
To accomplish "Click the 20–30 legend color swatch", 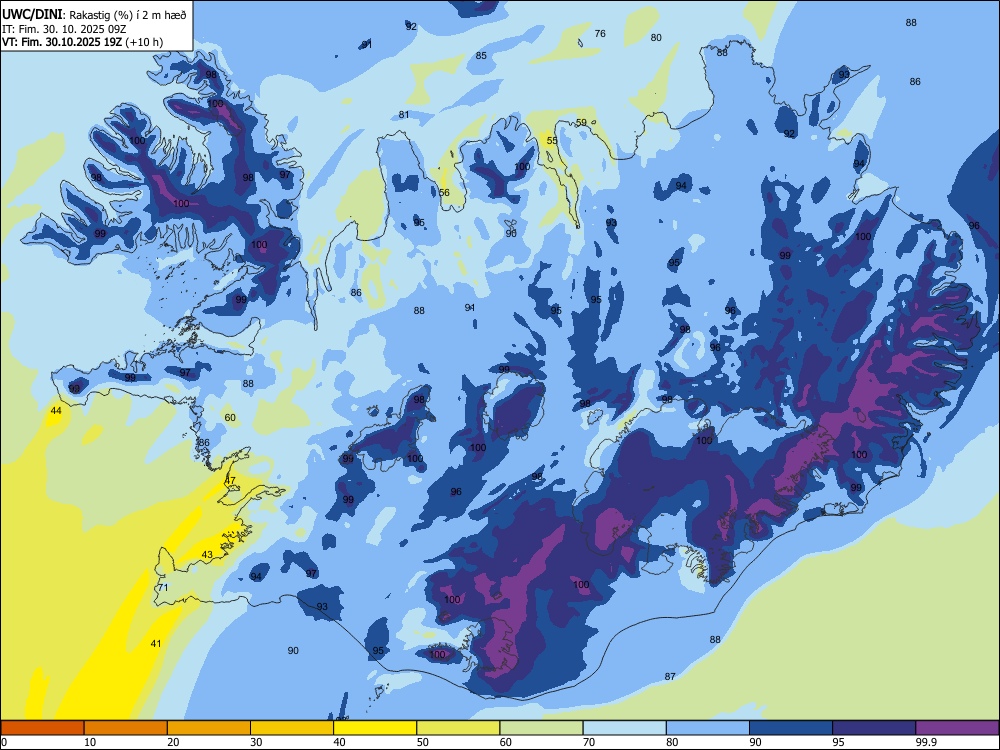I will tap(209, 728).
